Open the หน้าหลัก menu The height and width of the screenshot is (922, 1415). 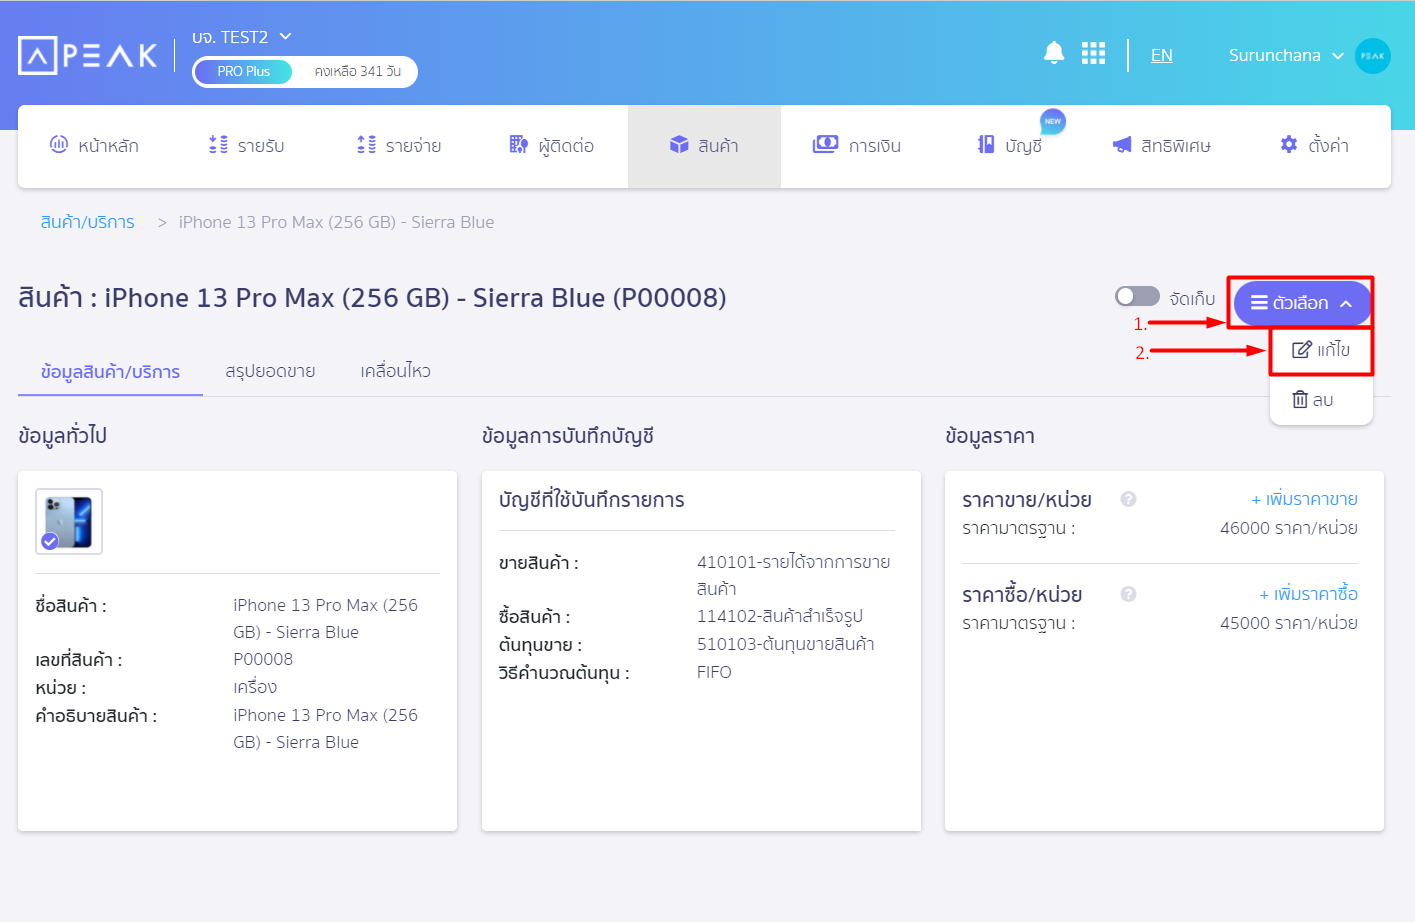click(x=94, y=146)
